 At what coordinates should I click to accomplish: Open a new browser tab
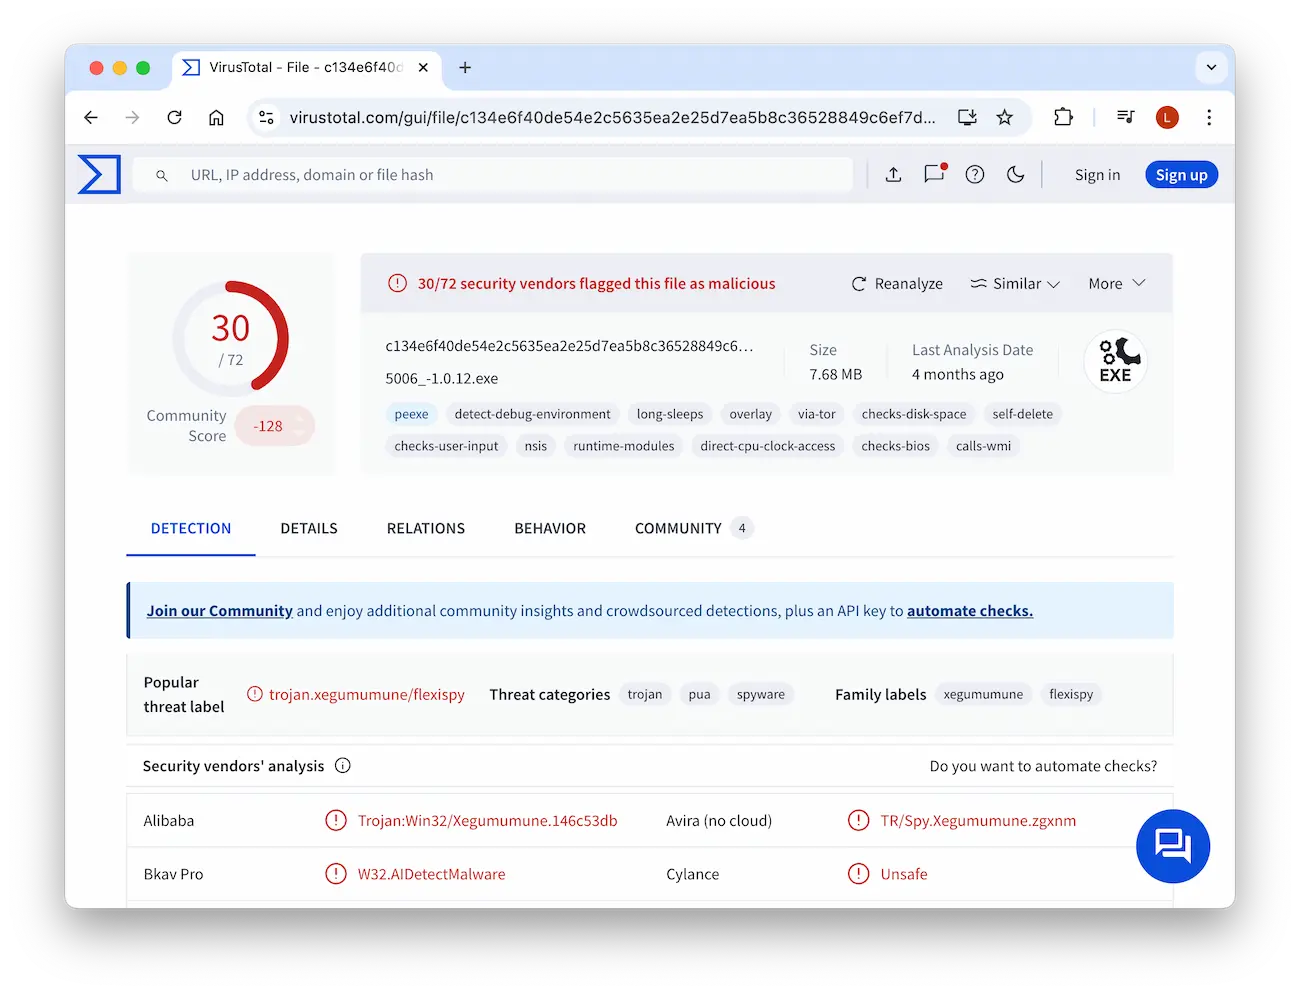[465, 67]
